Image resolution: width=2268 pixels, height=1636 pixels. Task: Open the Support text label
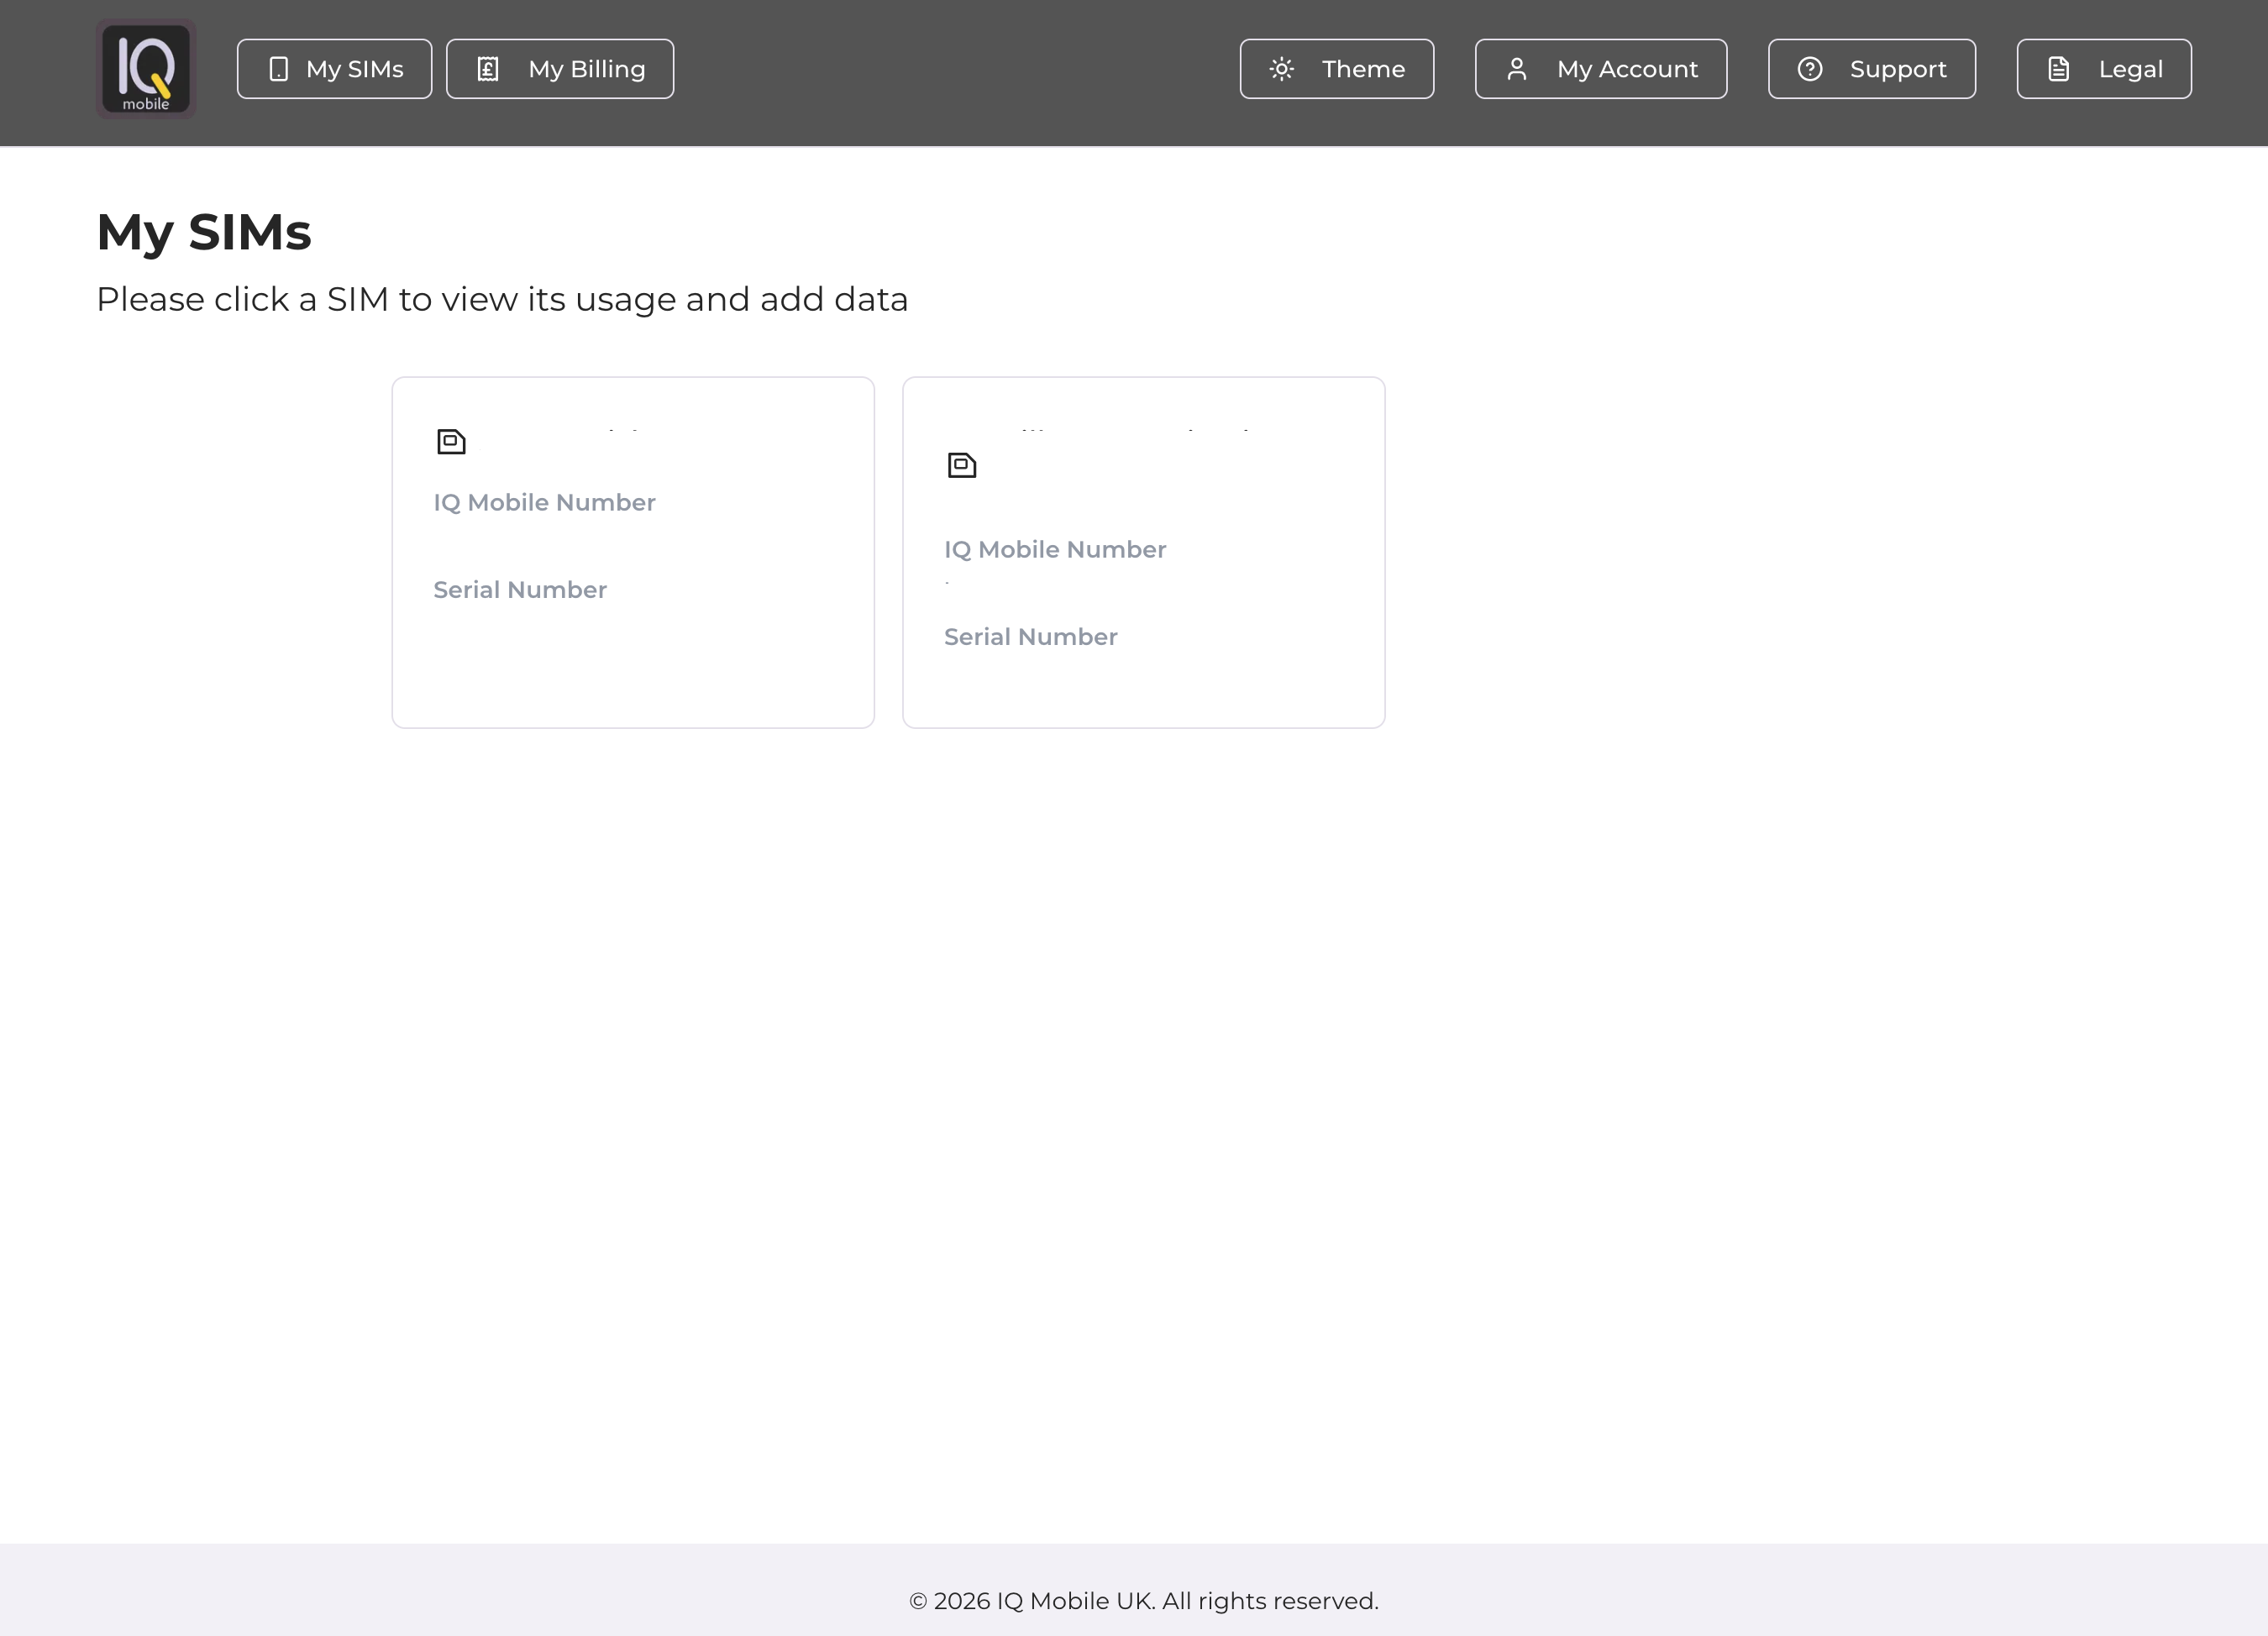1897,69
